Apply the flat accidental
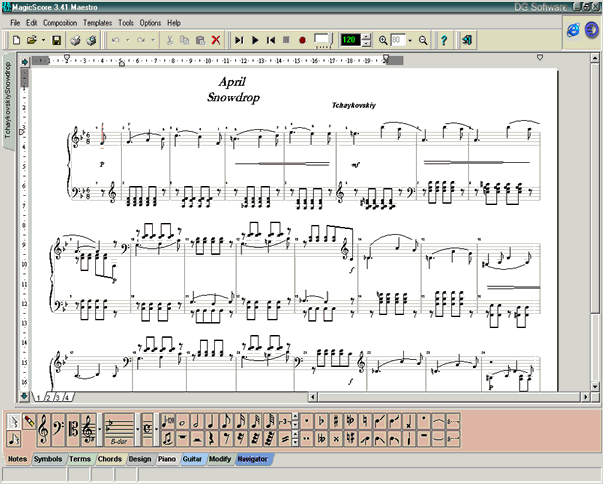 tap(321, 422)
